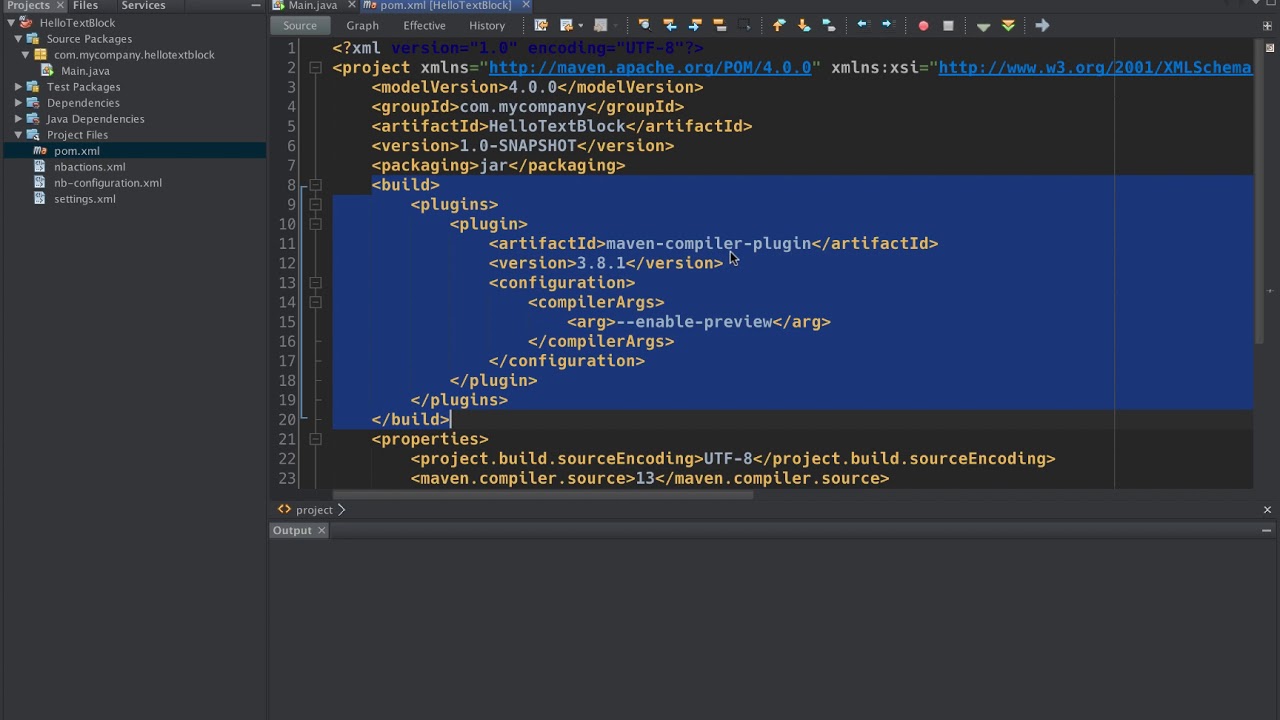
Task: Click the Find Selection magnifier icon
Action: point(644,25)
